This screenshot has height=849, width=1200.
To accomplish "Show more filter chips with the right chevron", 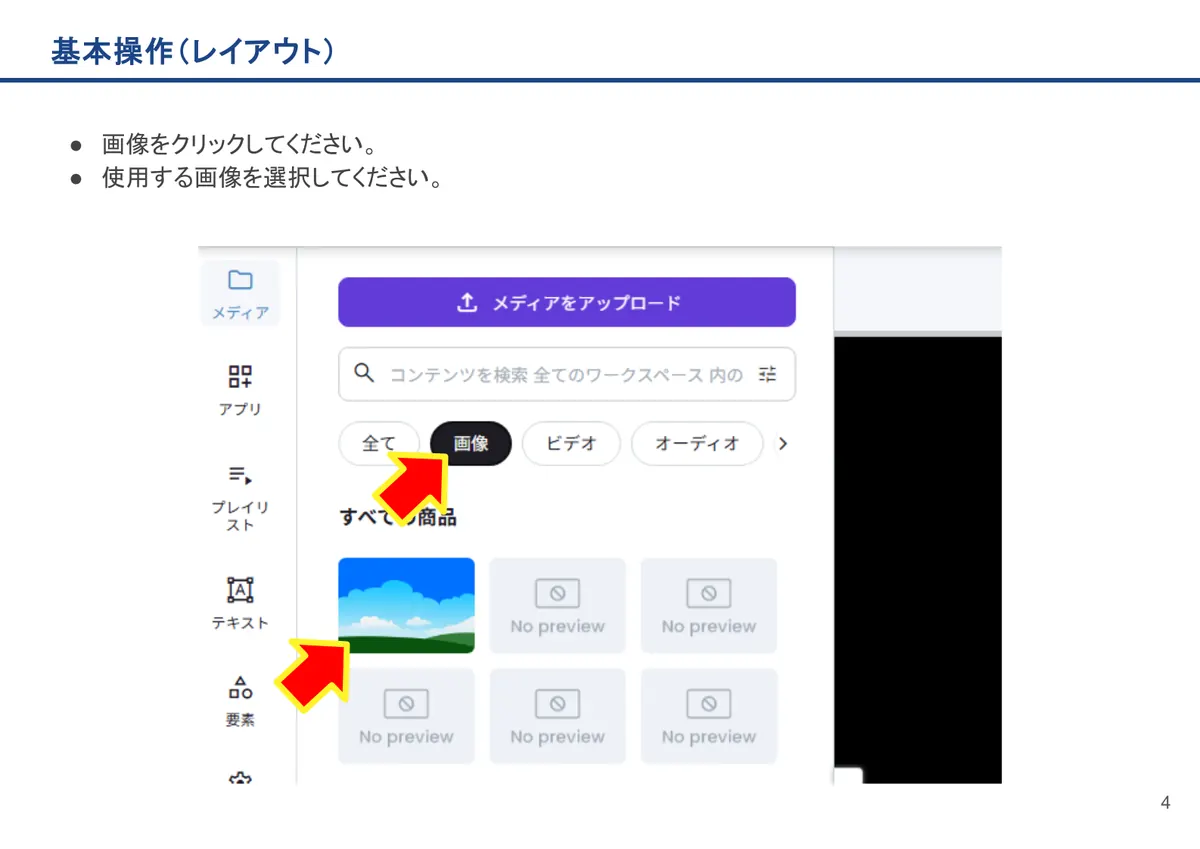I will [783, 443].
